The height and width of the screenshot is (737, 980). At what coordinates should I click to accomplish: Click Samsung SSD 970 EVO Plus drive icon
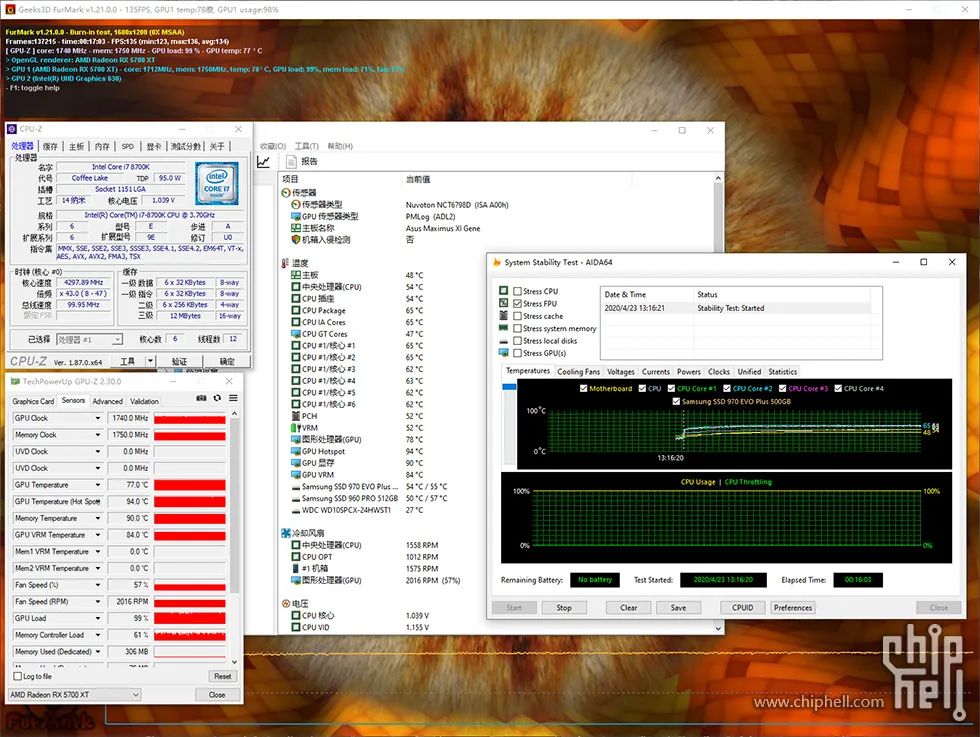296,487
